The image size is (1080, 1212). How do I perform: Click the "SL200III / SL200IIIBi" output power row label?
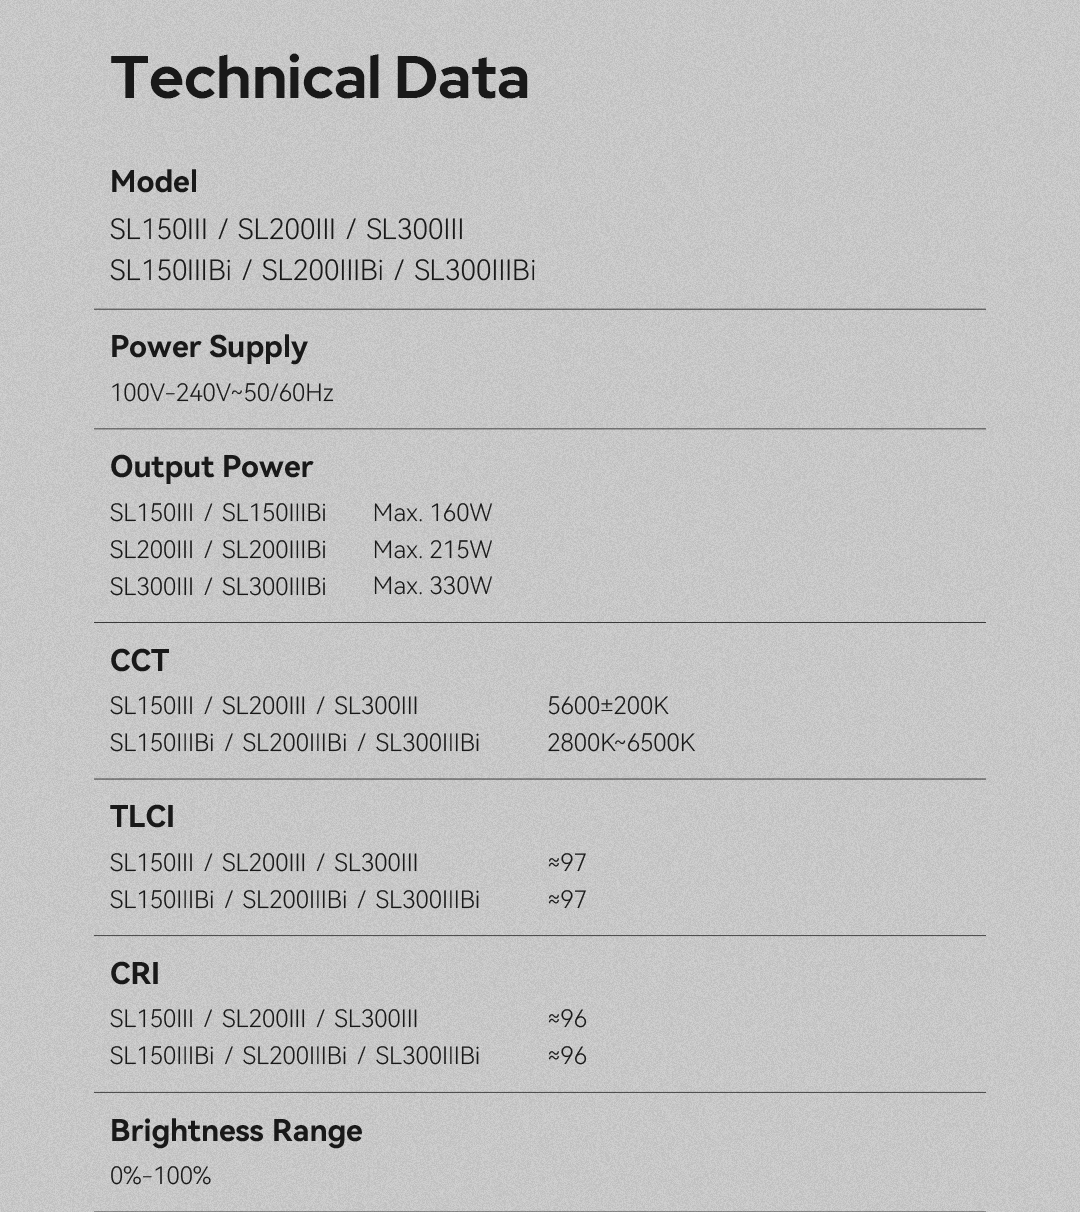click(218, 550)
